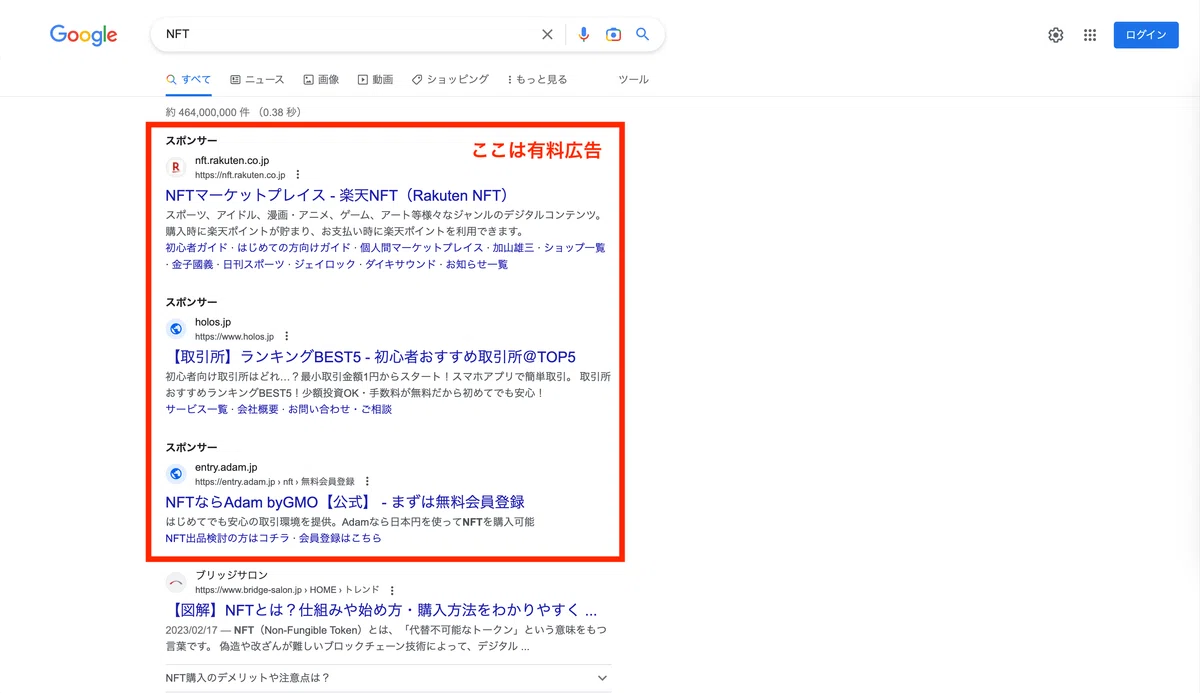Open the 会員登録はこちら sitelink
1200x693 pixels.
(x=340, y=538)
